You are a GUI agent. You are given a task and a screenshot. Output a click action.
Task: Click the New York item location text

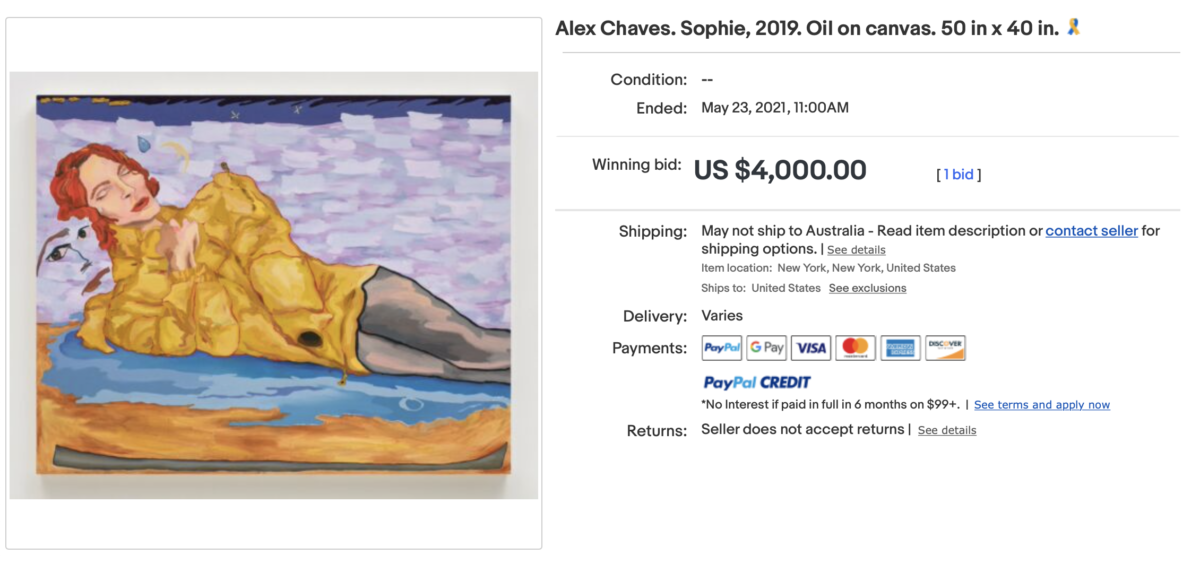pos(866,268)
